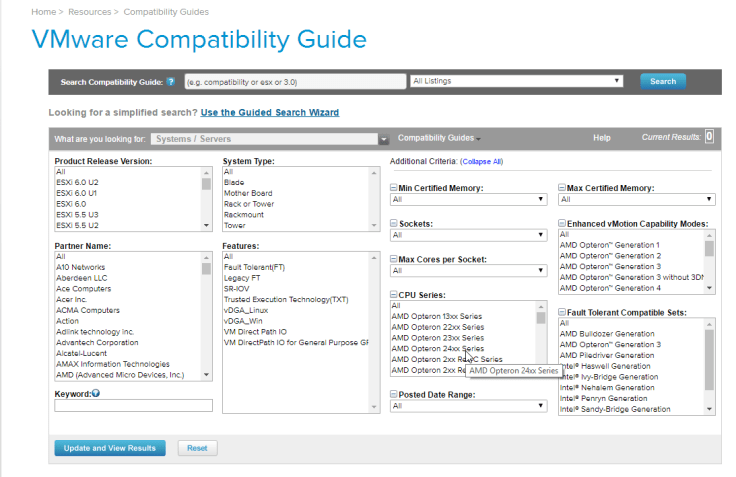Select Trusted Execution Technology(TXT) feature
736x477 pixels.
286,300
